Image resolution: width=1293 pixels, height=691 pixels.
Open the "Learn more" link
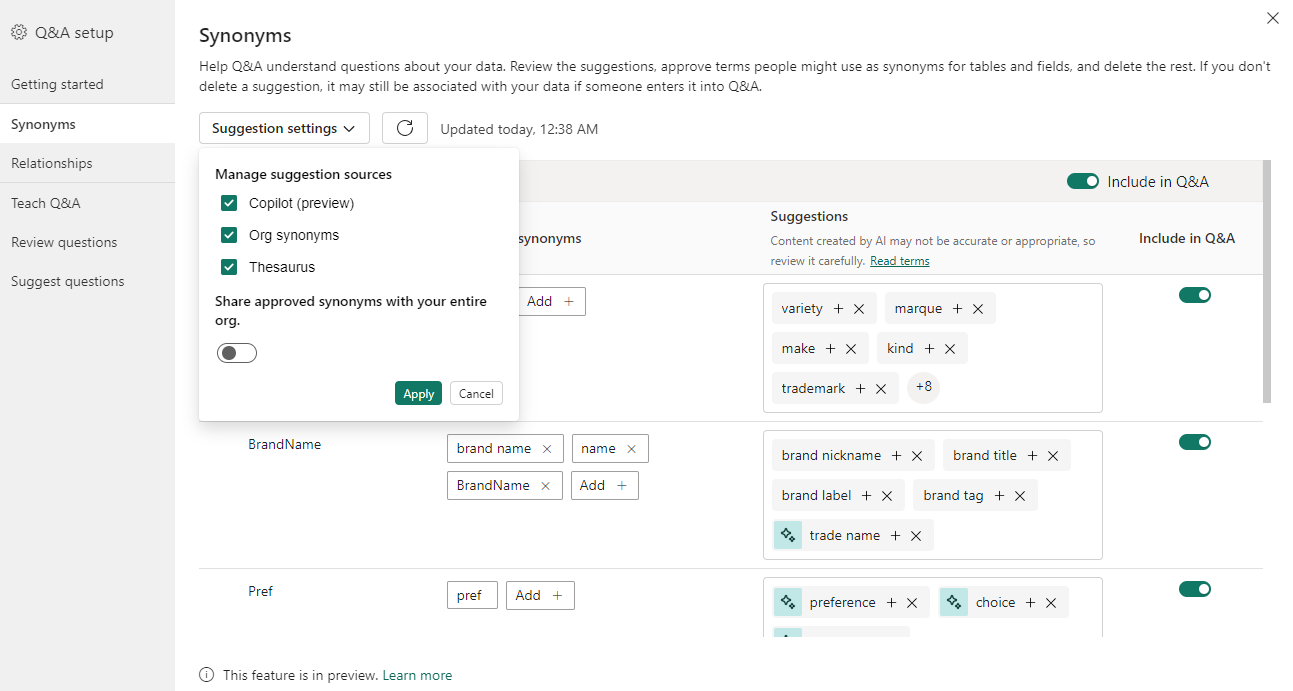click(417, 675)
